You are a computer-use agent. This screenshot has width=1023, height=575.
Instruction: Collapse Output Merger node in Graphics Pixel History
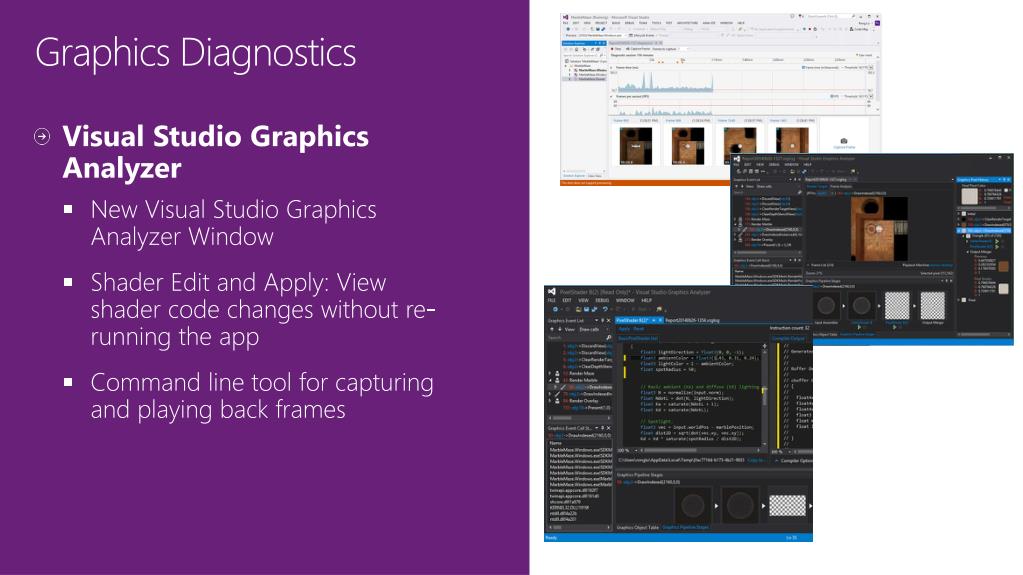[x=967, y=252]
